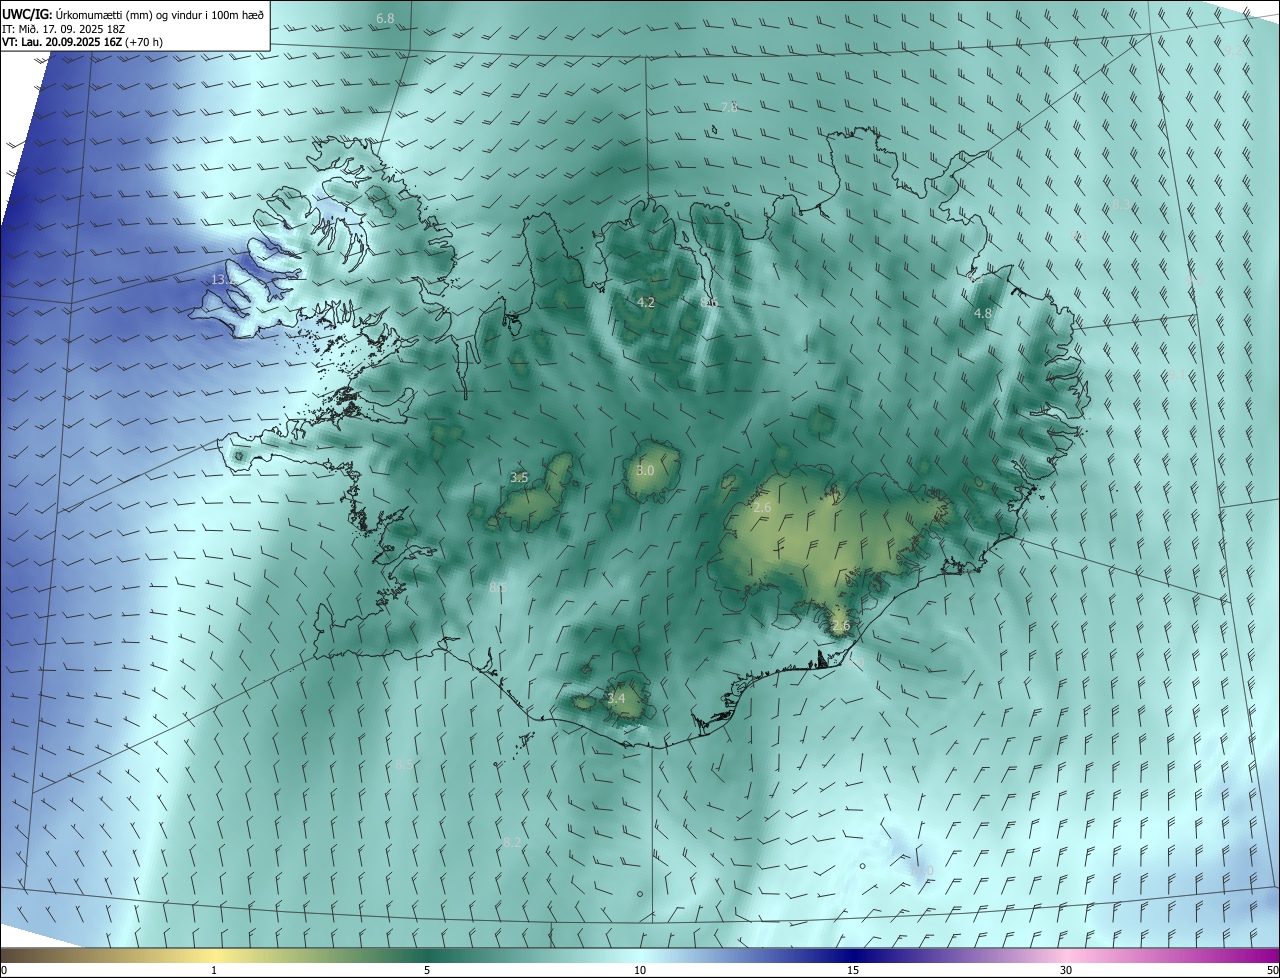Click the 5 tick on the colour scale
This screenshot has width=1280, height=978.
(427, 970)
